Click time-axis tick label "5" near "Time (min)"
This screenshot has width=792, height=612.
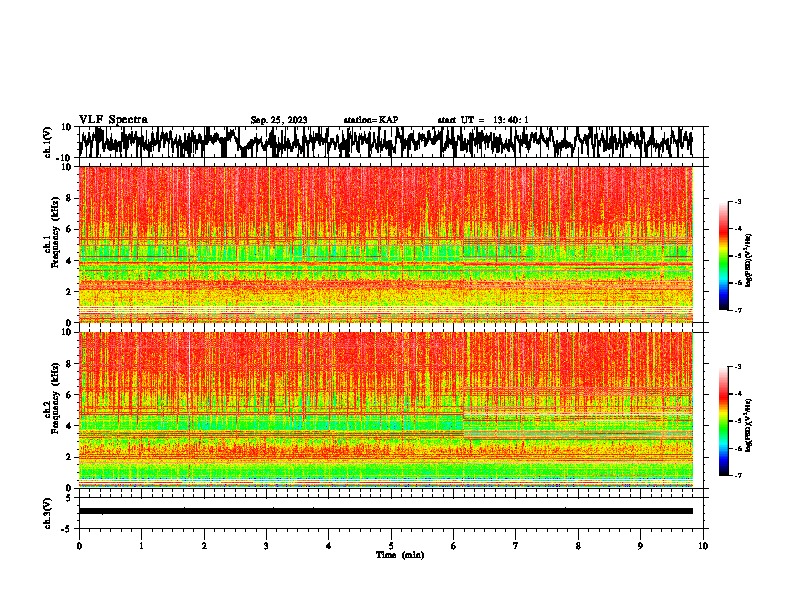pyautogui.click(x=391, y=546)
